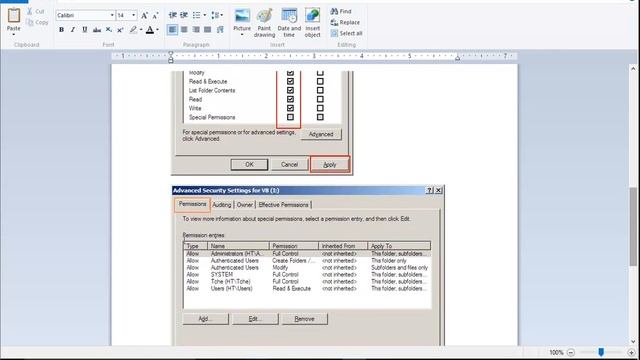This screenshot has width=640, height=360.
Task: Click the Deny checkbox for Read & Execute
Action: (x=320, y=81)
